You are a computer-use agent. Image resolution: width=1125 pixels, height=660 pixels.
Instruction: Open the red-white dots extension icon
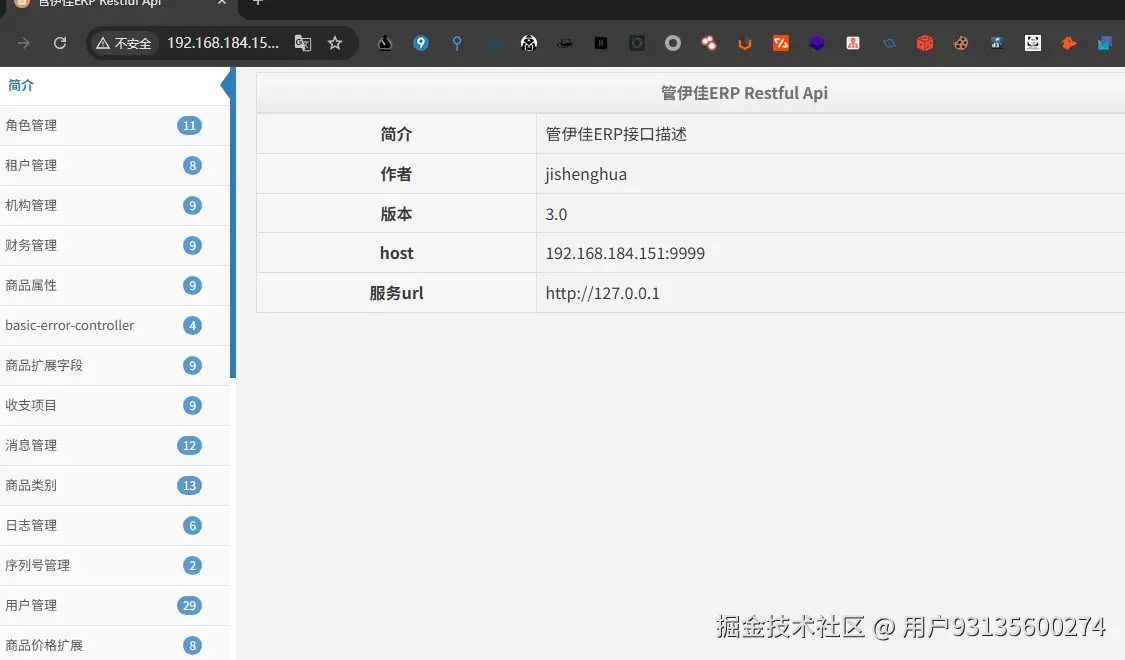[x=709, y=43]
